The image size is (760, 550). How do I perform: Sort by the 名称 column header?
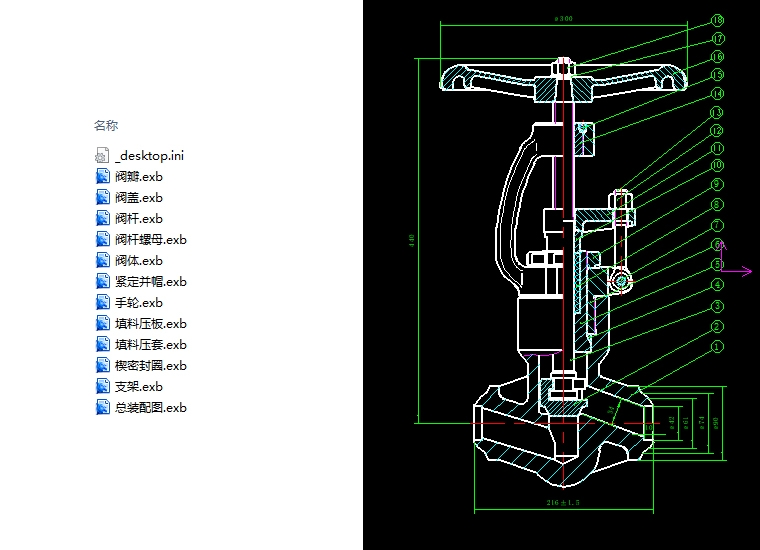pos(106,126)
